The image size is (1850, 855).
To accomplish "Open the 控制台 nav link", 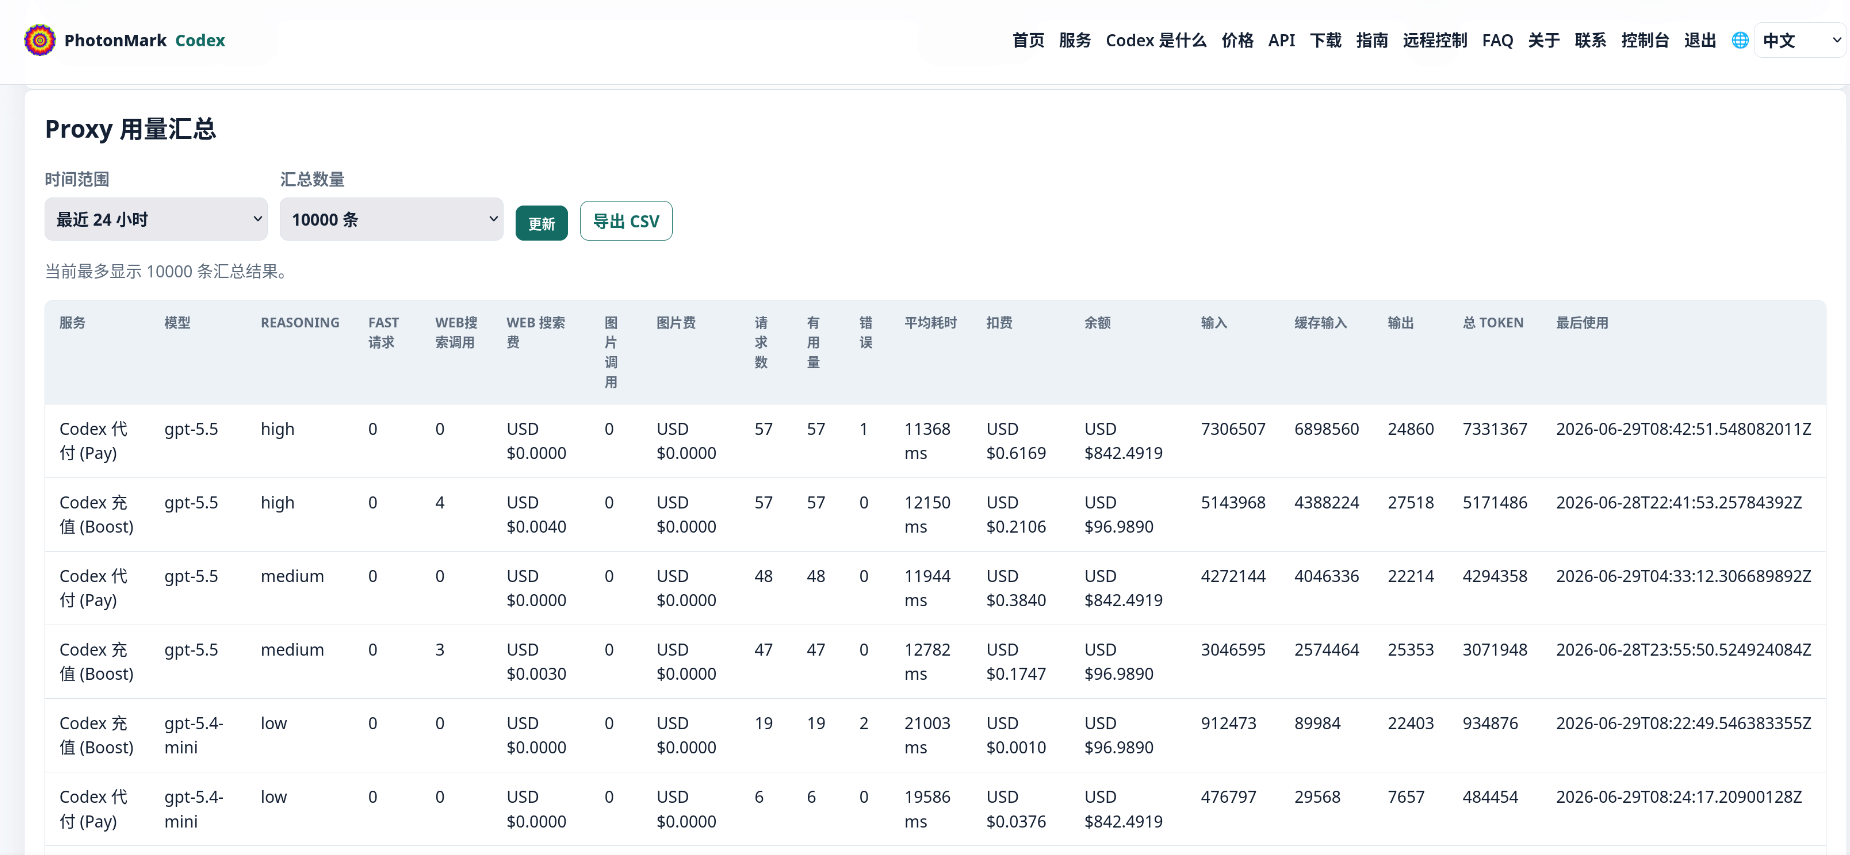I will (1645, 40).
